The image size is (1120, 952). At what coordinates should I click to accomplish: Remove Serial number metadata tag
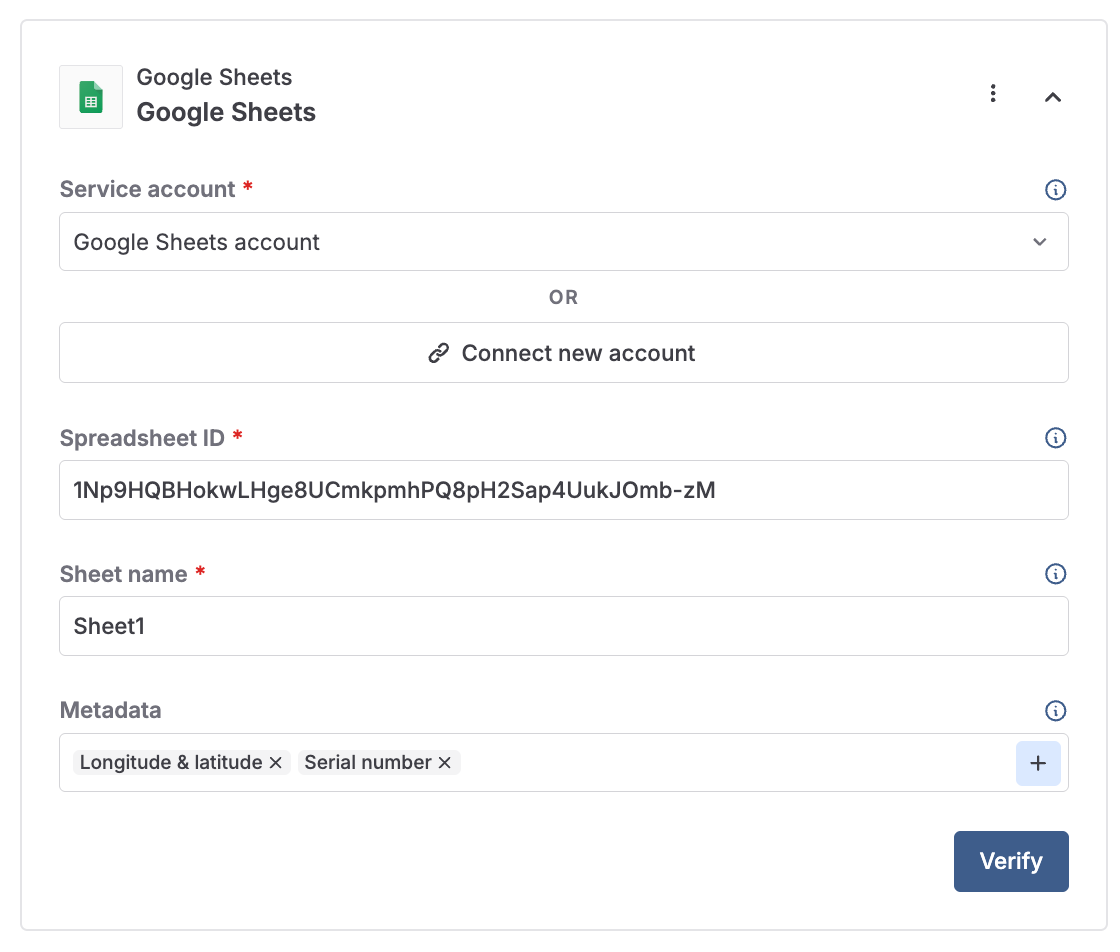click(x=444, y=763)
